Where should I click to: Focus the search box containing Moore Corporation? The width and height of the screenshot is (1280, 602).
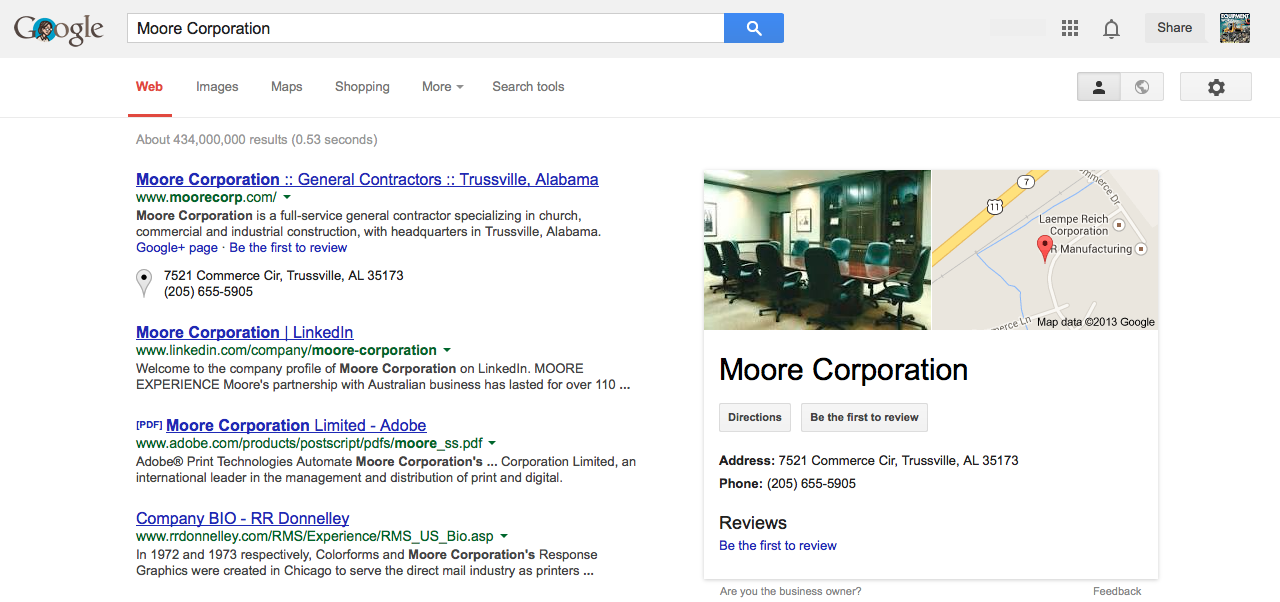tap(425, 28)
